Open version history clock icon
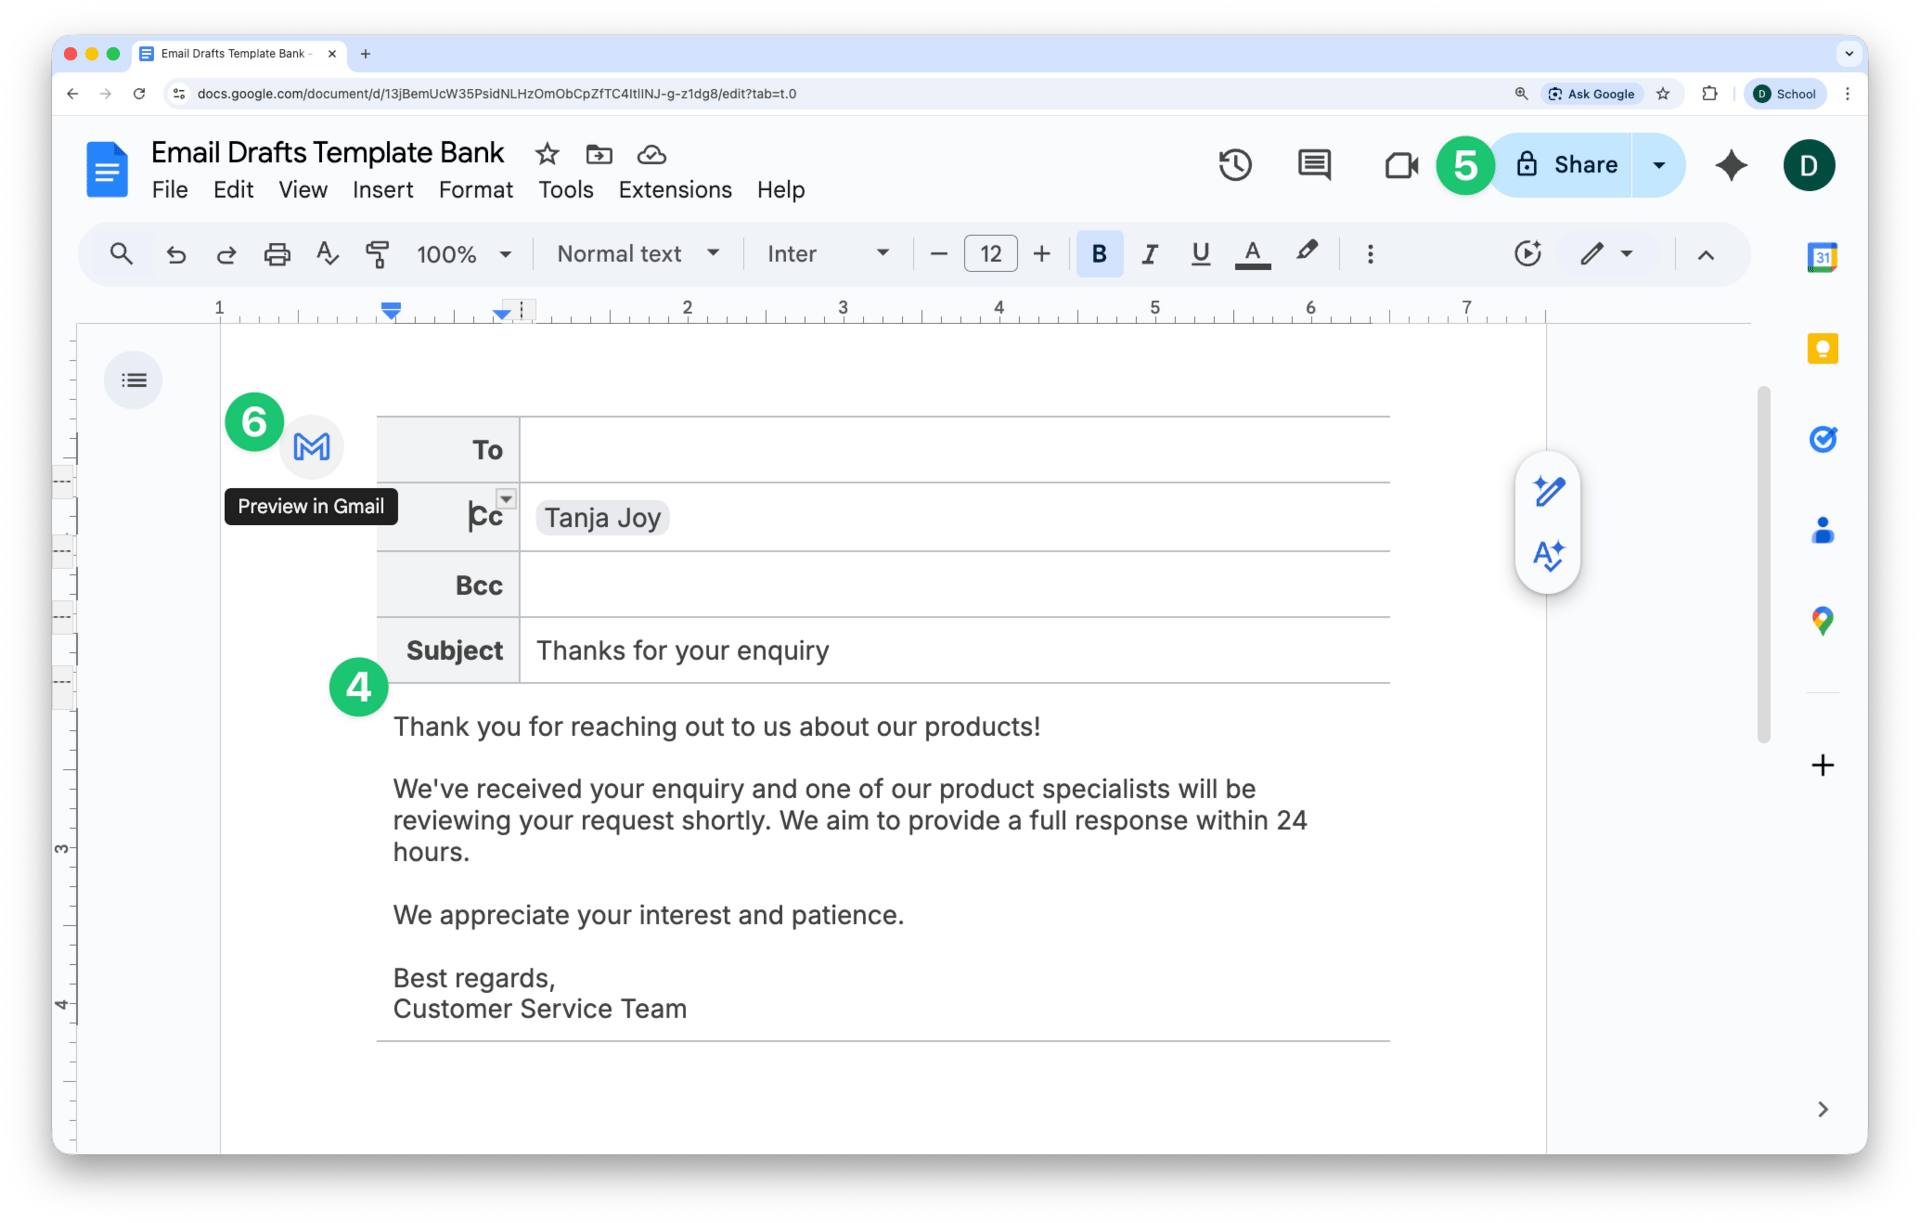Image resolution: width=1920 pixels, height=1223 pixels. pos(1235,165)
